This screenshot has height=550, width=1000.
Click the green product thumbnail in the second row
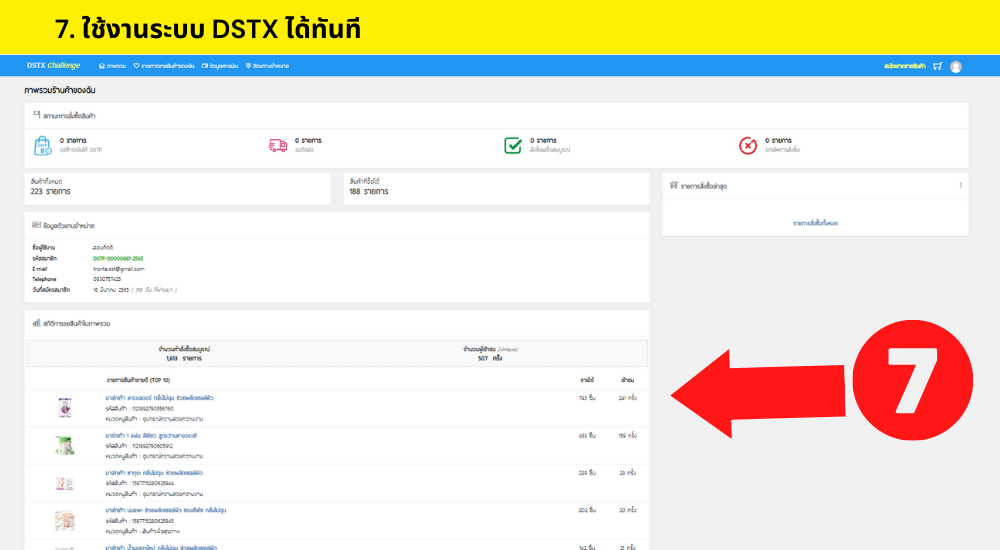pos(64,445)
